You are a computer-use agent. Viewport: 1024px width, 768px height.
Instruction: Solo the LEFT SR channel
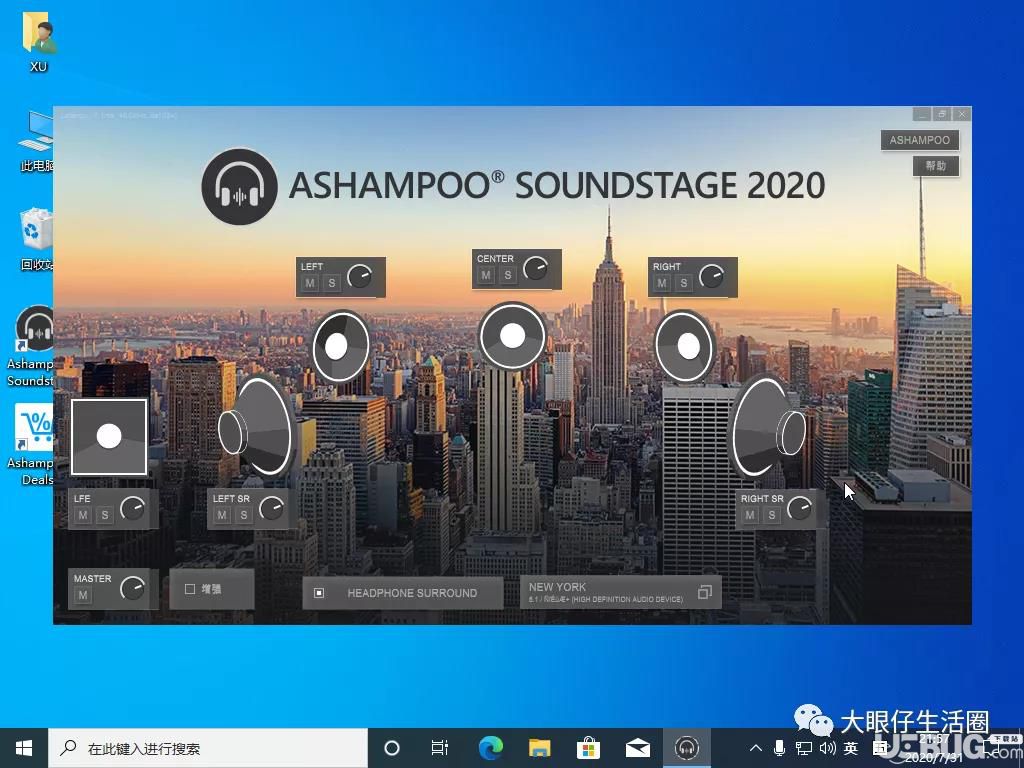click(x=244, y=515)
